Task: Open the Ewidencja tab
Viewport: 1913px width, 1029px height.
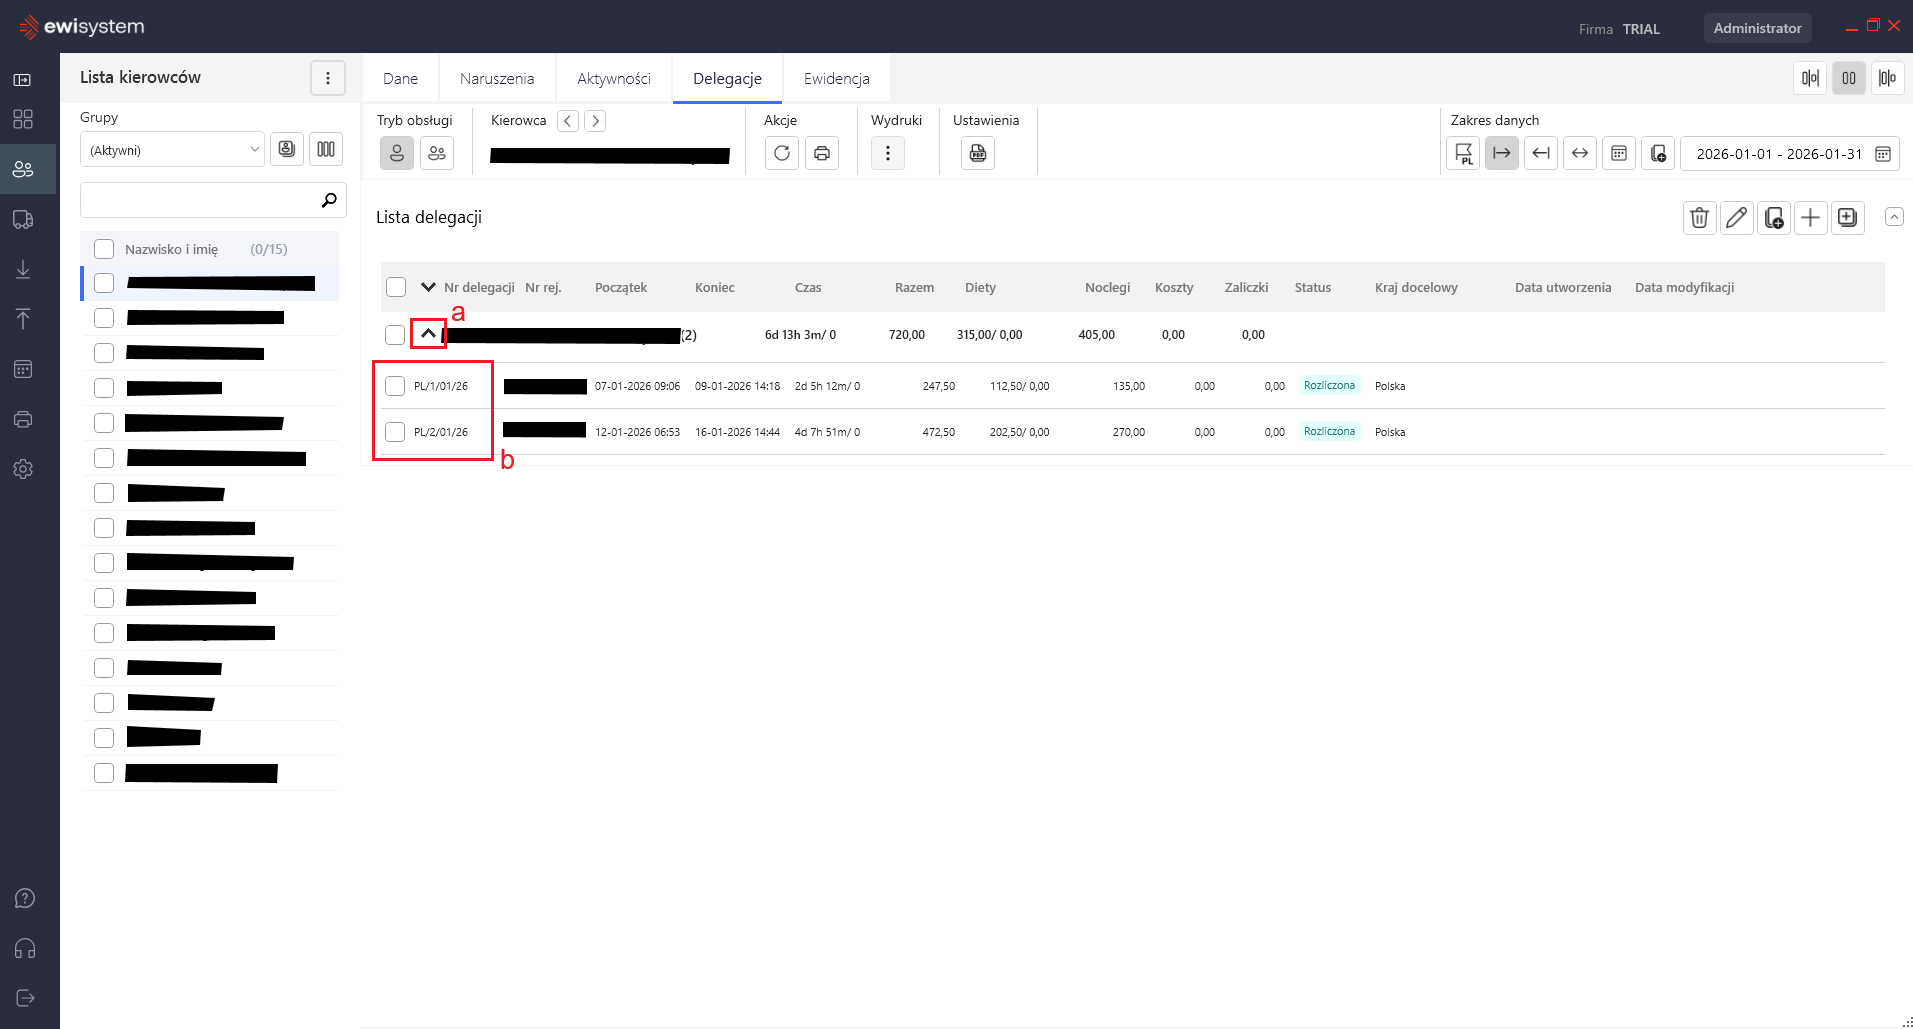Action: click(836, 79)
